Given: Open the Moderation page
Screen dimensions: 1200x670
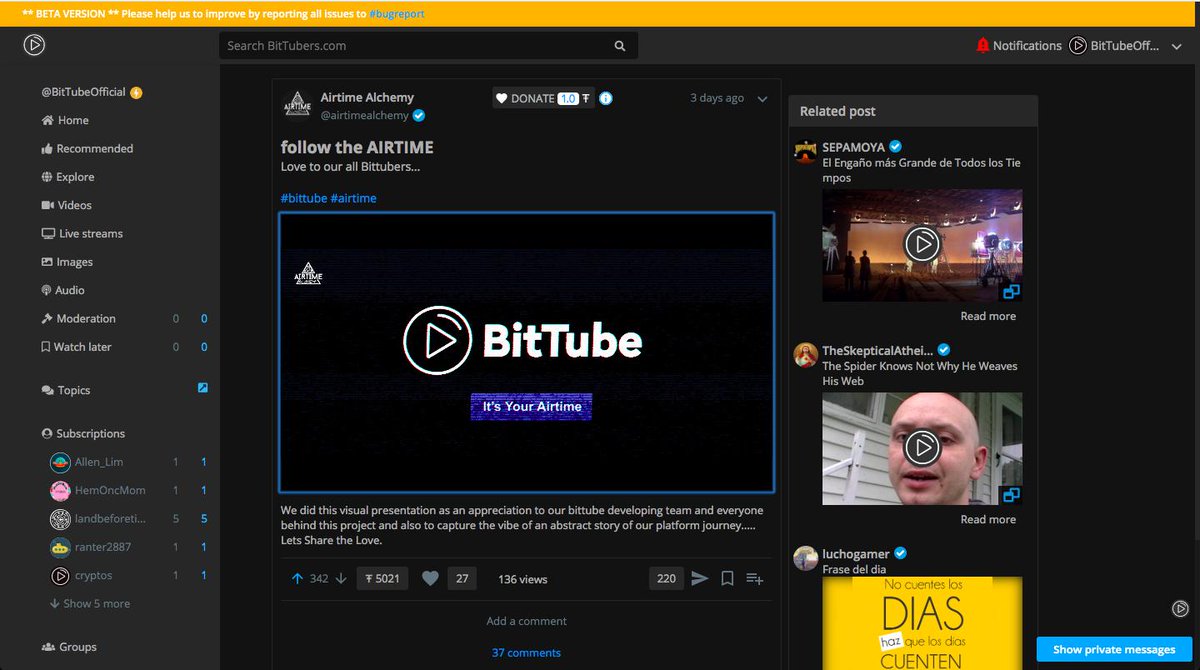Looking at the screenshot, I should 79,318.
